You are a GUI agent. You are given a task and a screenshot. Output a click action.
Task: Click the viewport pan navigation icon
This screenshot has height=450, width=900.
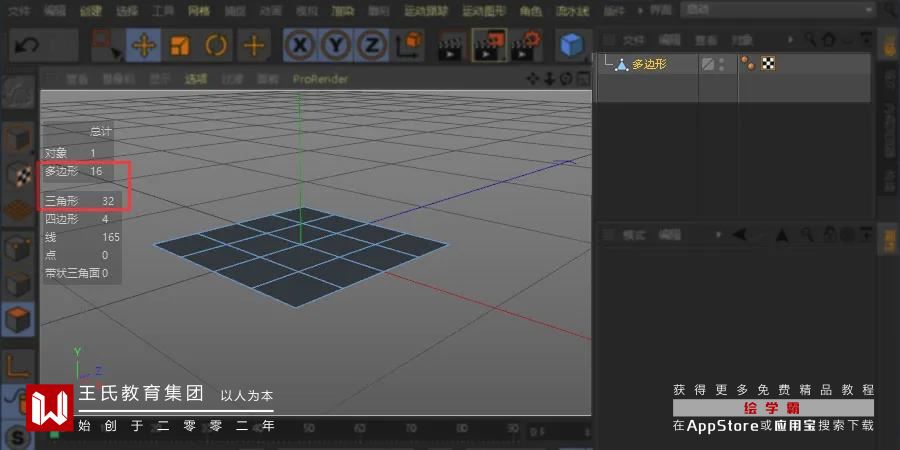[x=532, y=79]
